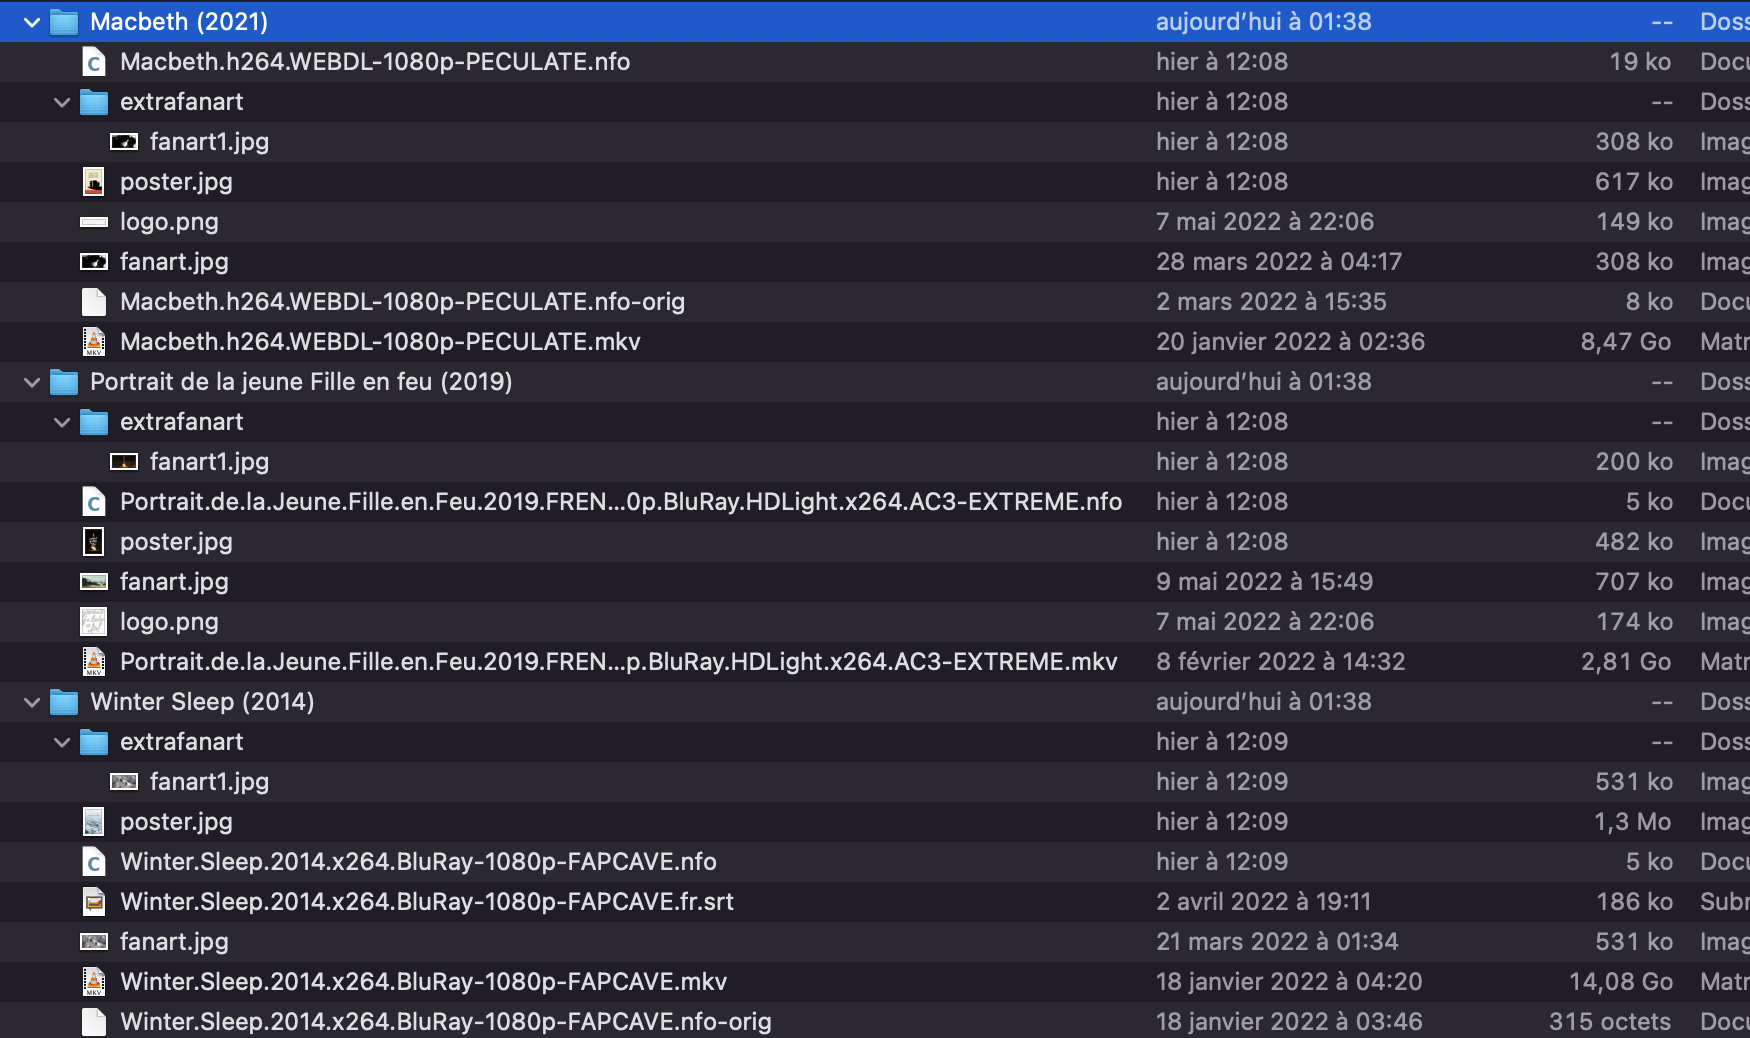Collapse the Macbeth (2021) folder chevron
Screen dimensions: 1750x1038
[32, 22]
